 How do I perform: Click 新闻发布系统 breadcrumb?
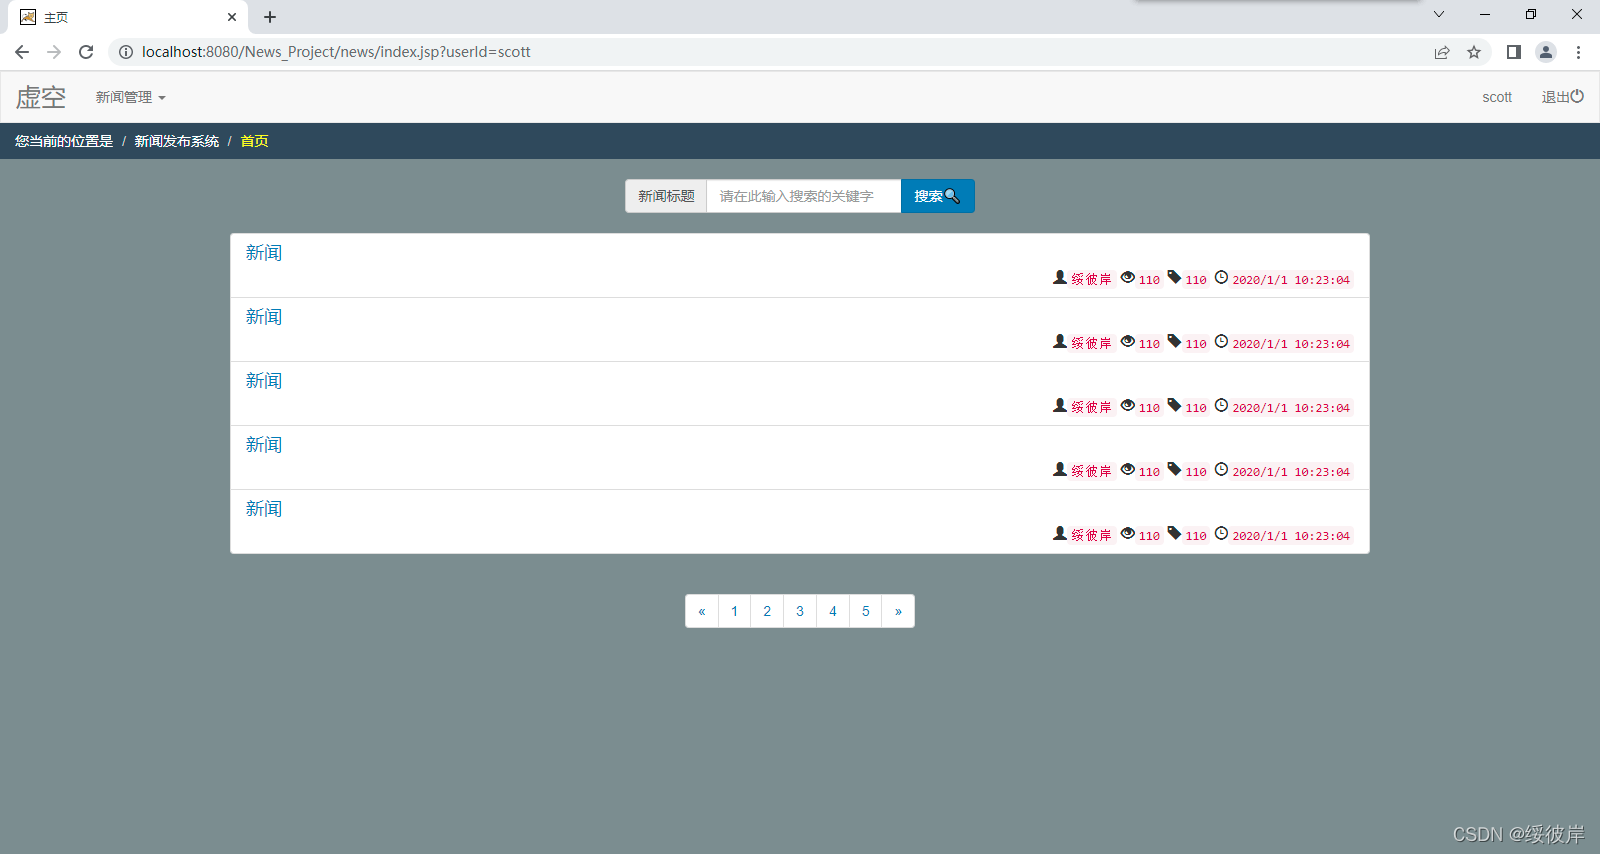177,141
